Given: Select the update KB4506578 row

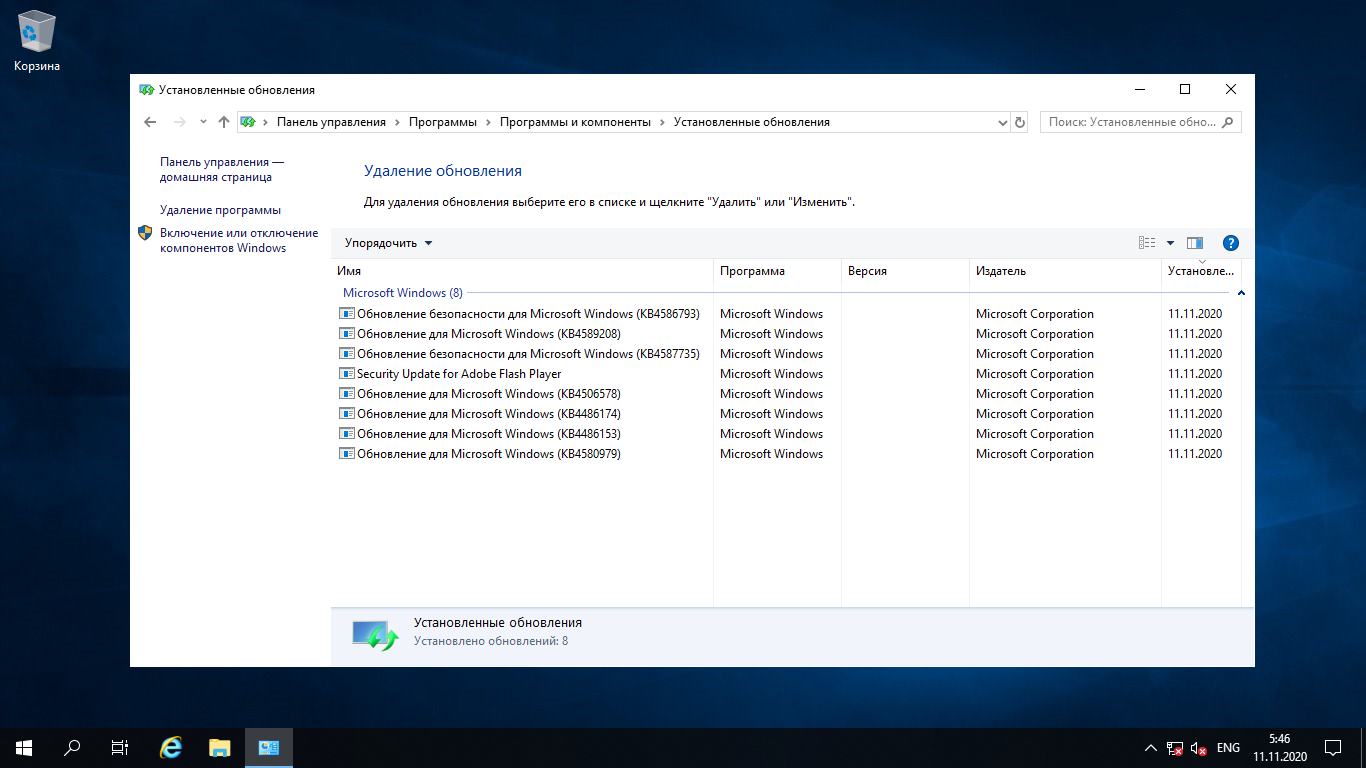Looking at the screenshot, I should click(786, 394).
